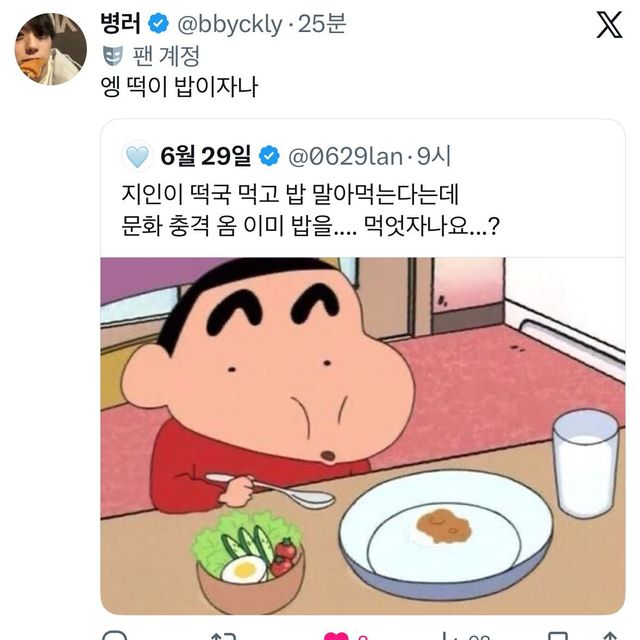Open the Shin-chan cartoon image
Image resolution: width=640 pixels, height=640 pixels.
362,435
